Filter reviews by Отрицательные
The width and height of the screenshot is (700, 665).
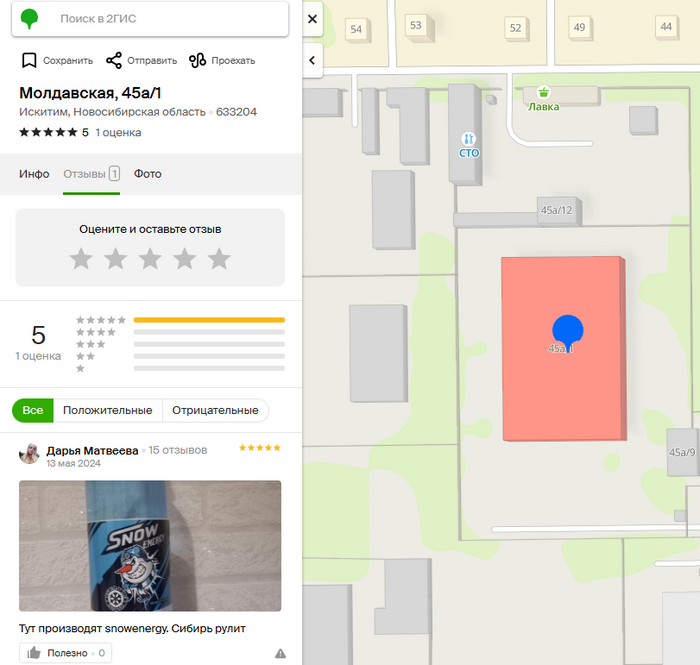tap(215, 410)
